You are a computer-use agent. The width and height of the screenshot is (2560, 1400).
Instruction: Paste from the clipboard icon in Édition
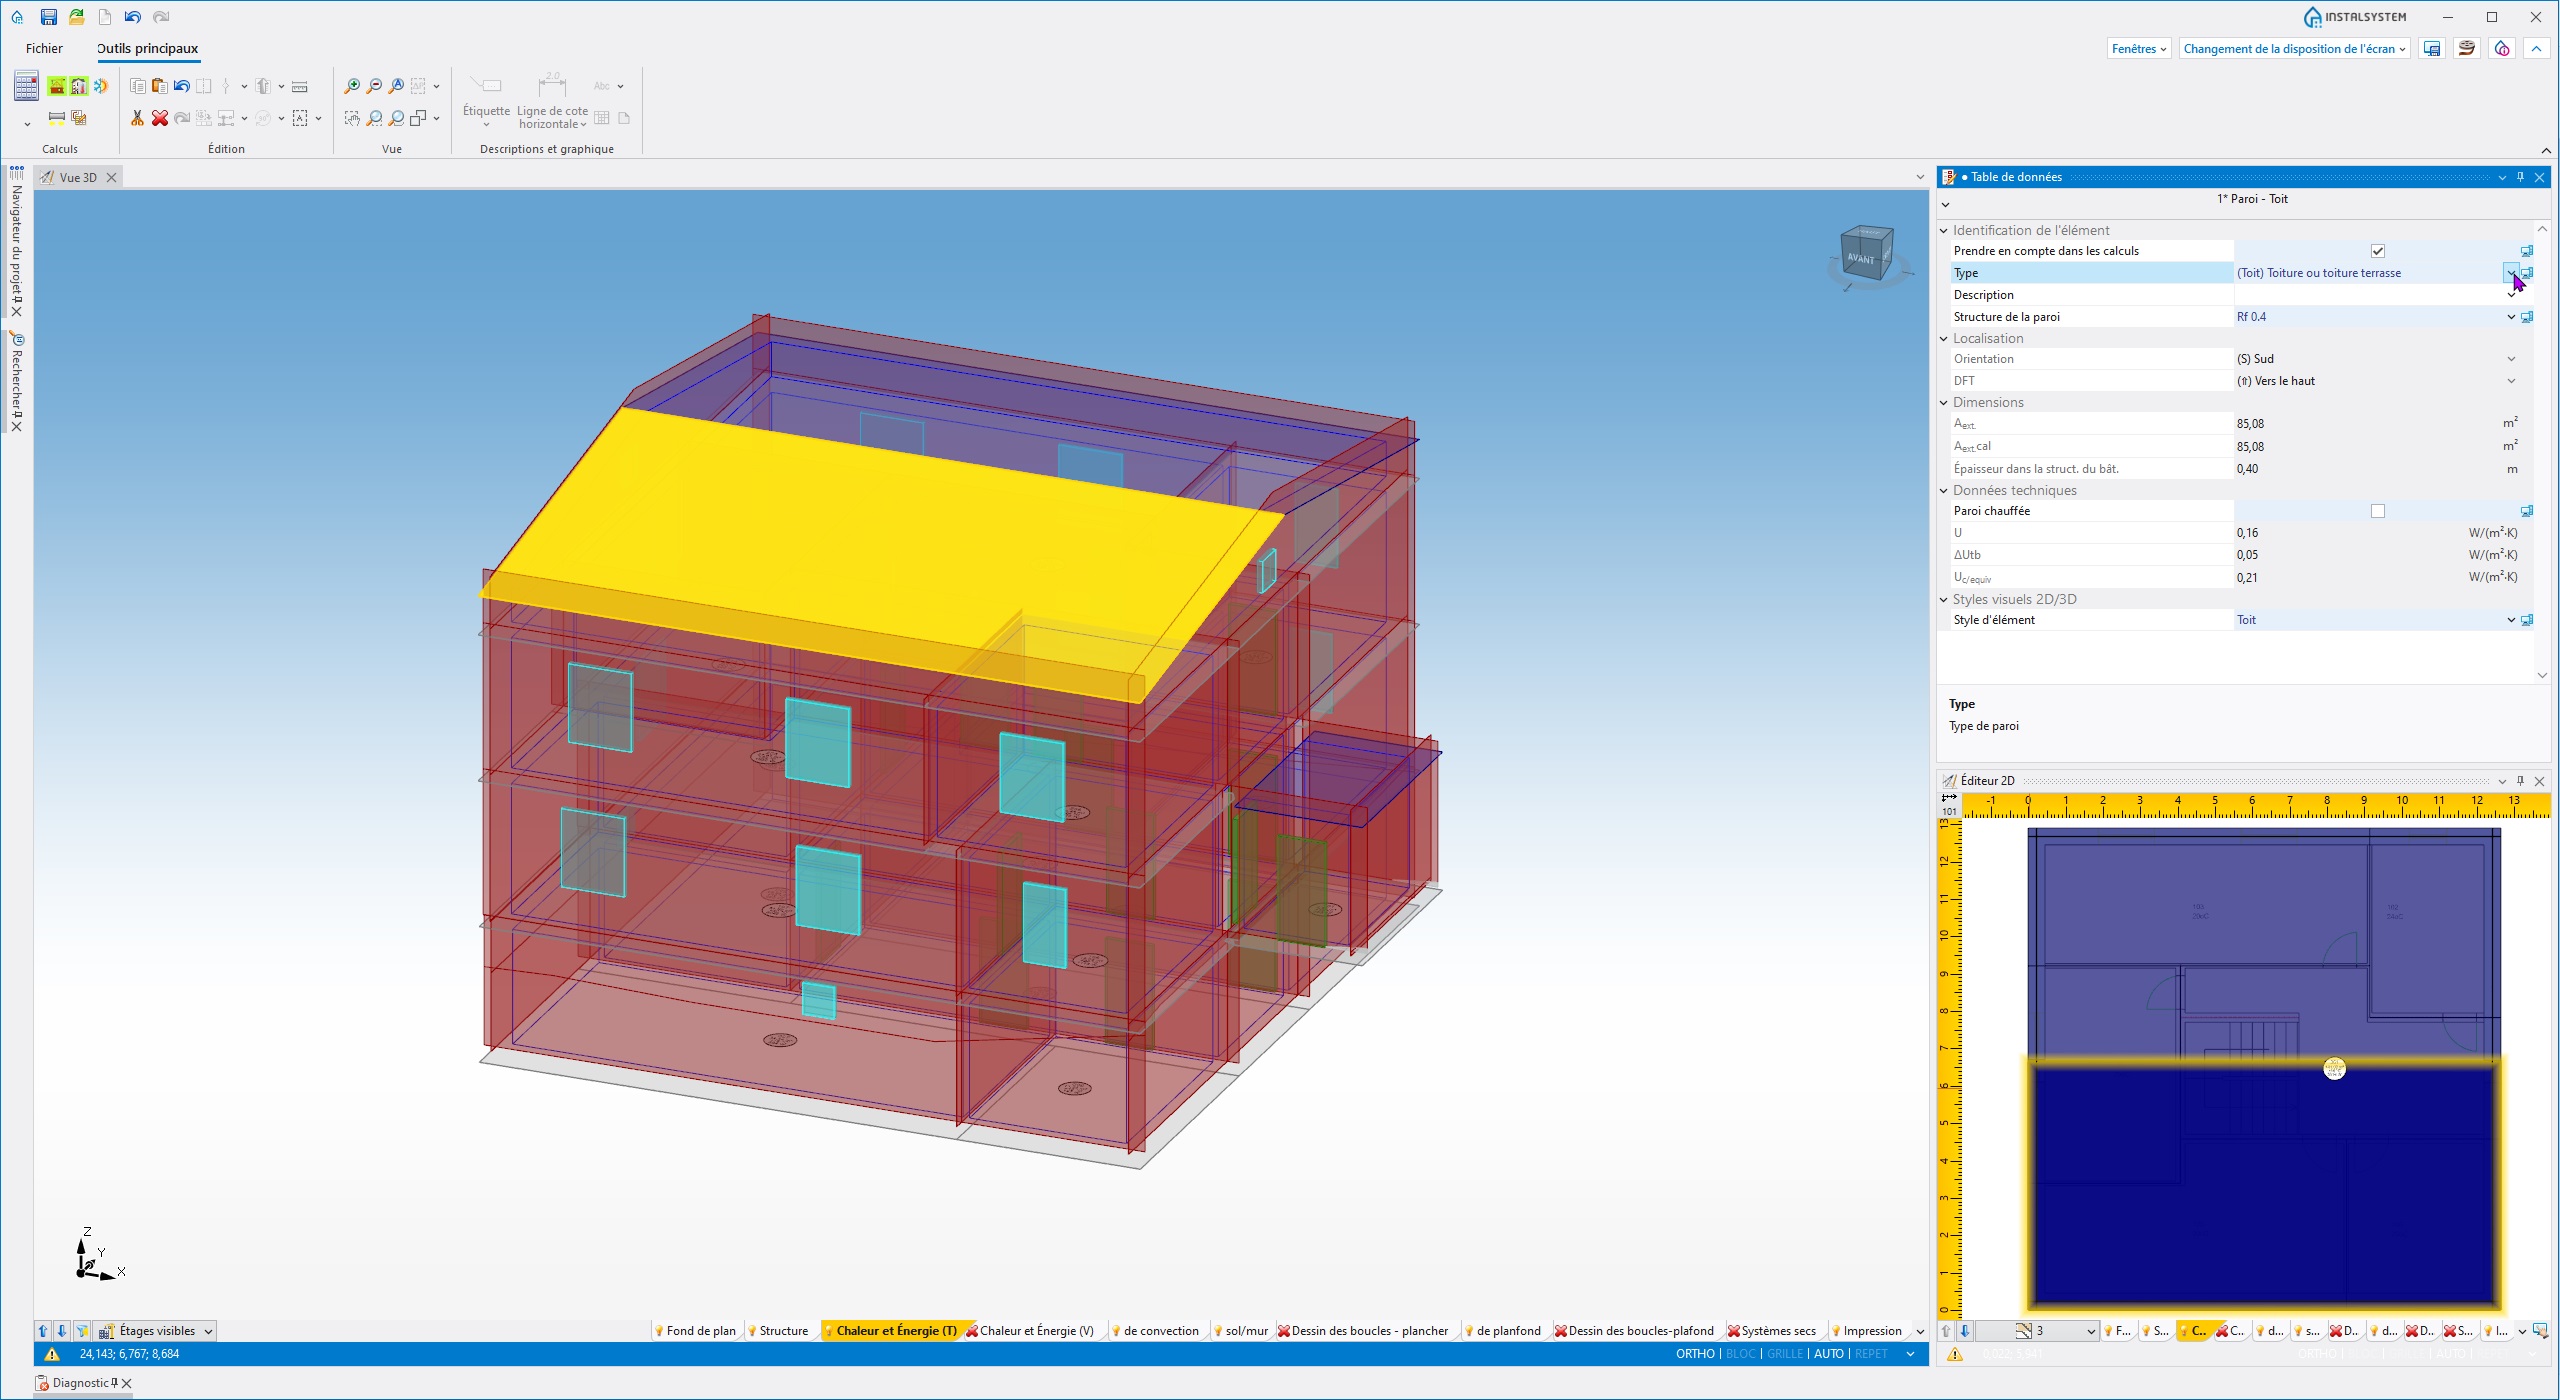[x=160, y=86]
